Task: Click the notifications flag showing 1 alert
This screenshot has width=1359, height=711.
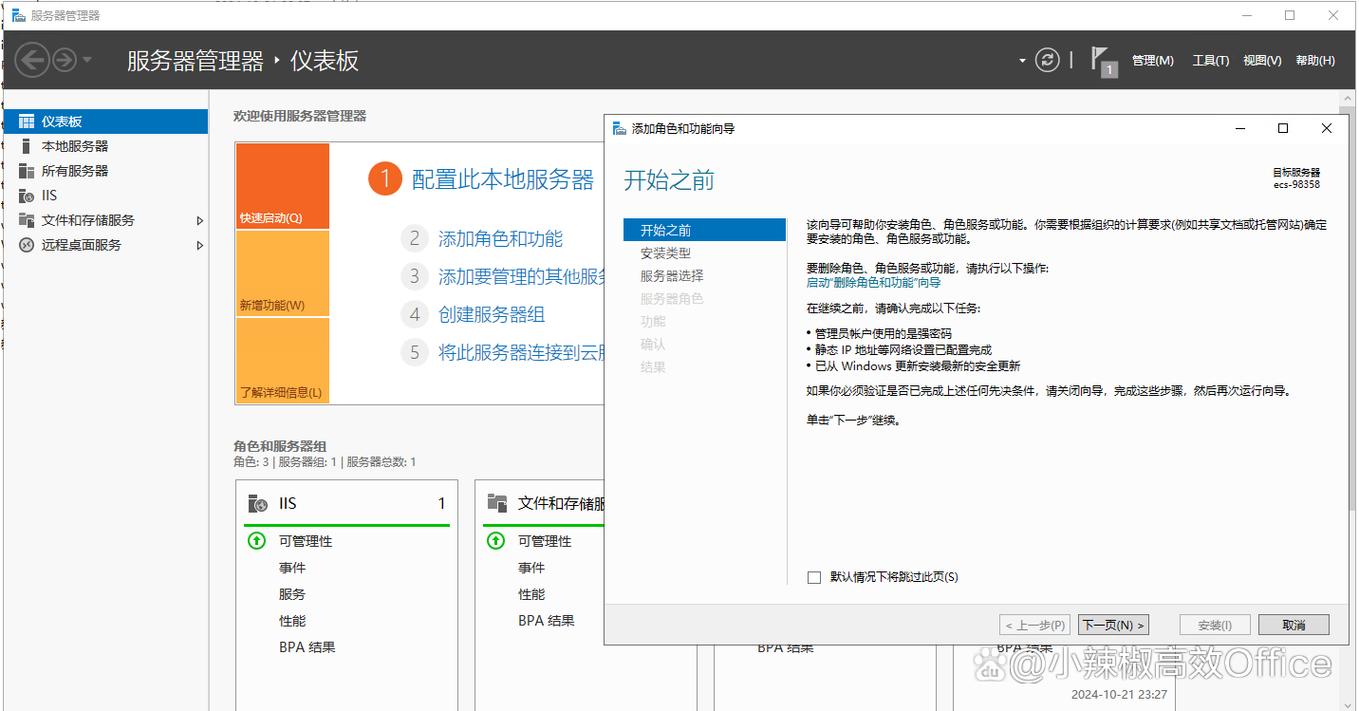Action: pos(1100,60)
